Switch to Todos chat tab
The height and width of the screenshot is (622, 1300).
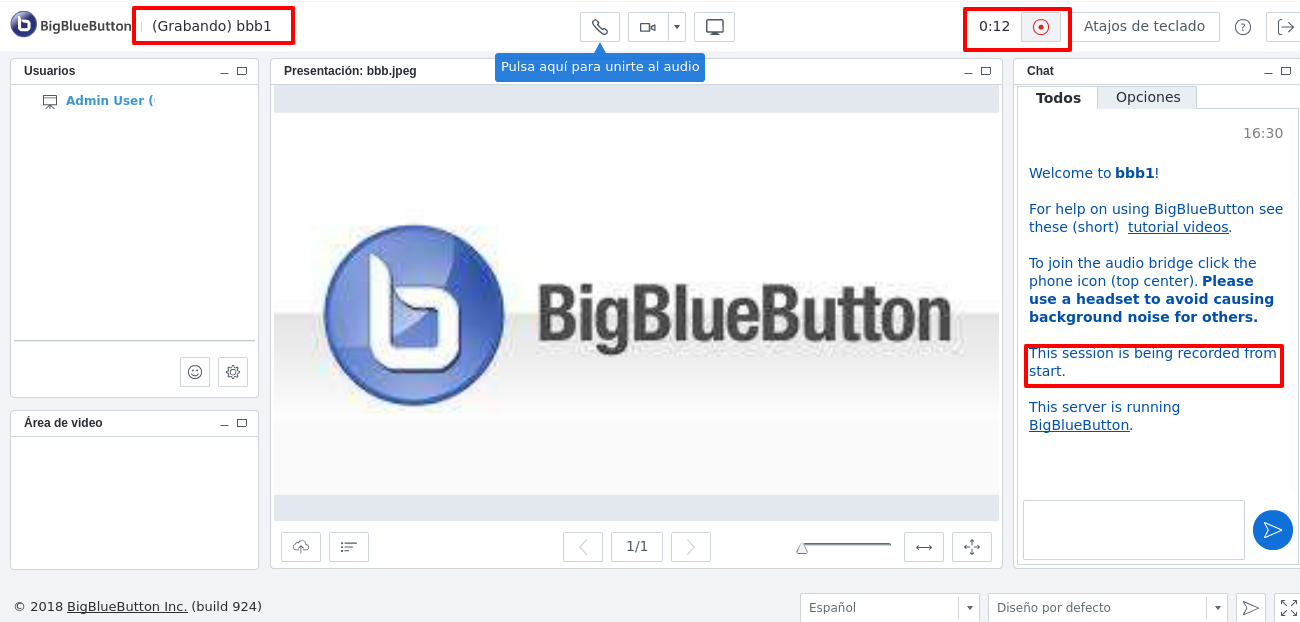click(1058, 98)
